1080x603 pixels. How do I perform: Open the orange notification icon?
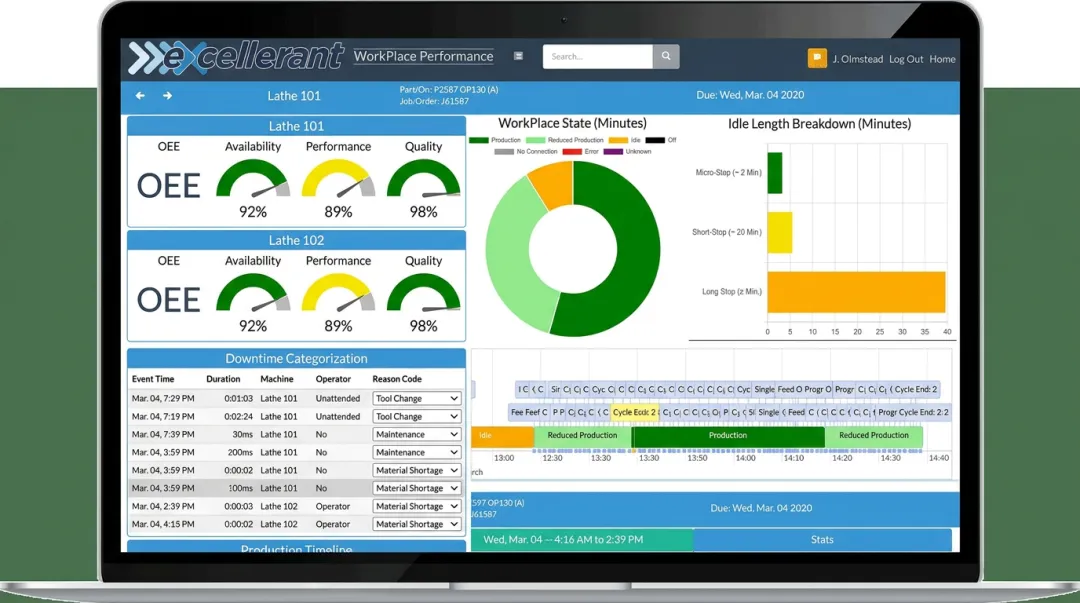(x=817, y=59)
